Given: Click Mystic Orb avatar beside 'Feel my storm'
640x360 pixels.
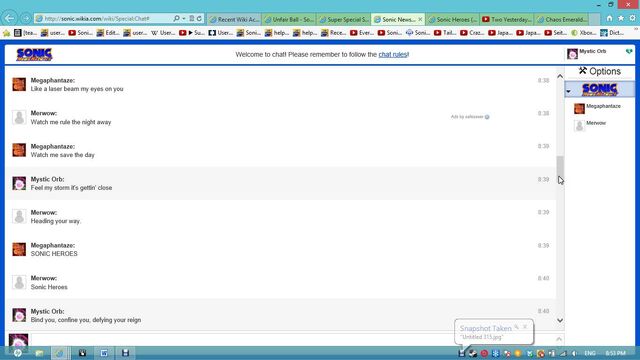Looking at the screenshot, I should click(19, 183).
